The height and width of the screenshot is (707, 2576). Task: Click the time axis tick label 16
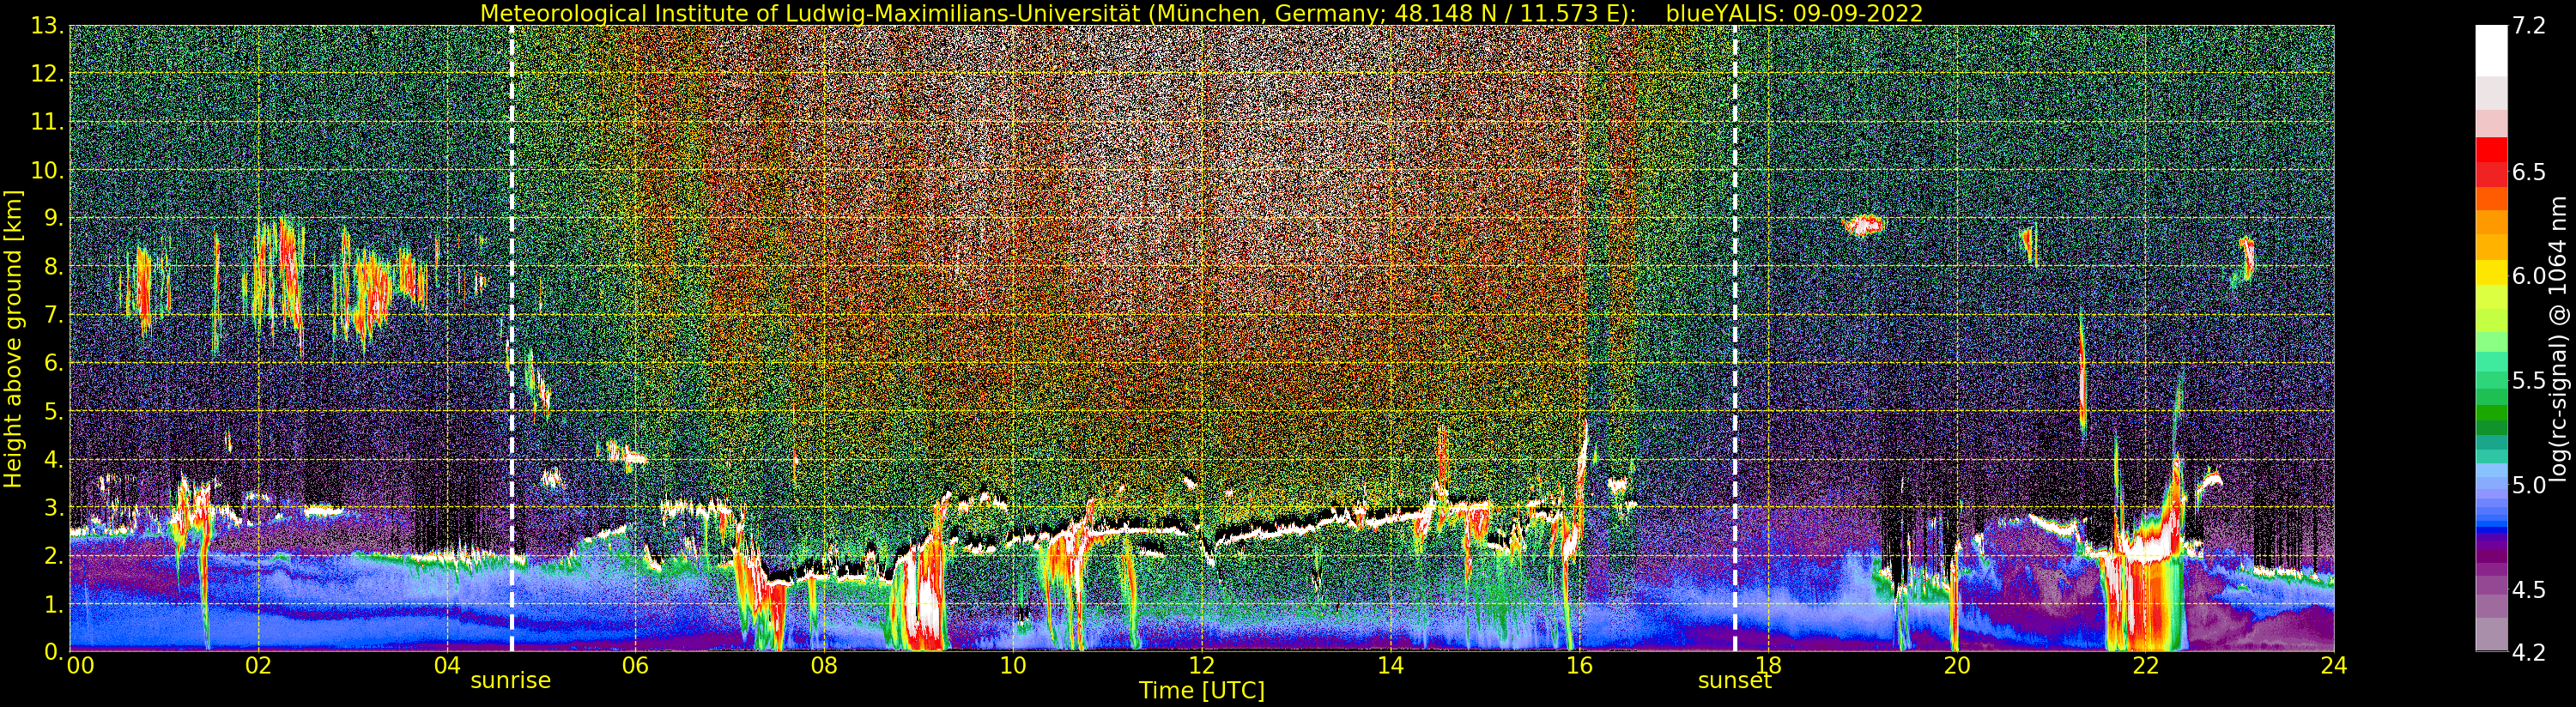1579,665
